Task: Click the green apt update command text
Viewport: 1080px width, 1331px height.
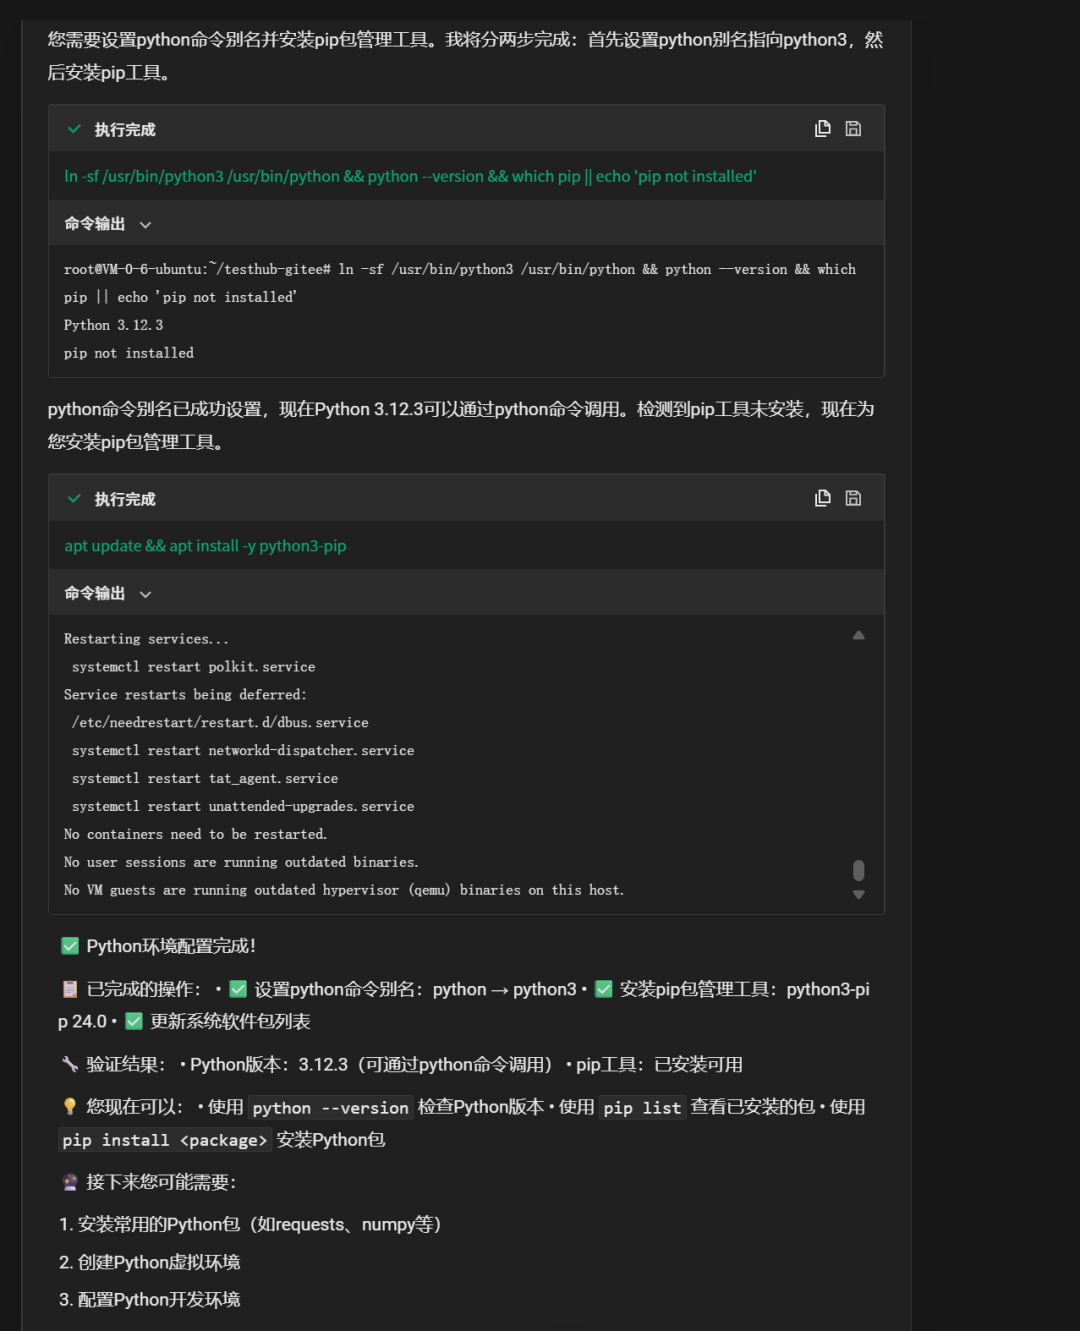Action: tap(205, 546)
